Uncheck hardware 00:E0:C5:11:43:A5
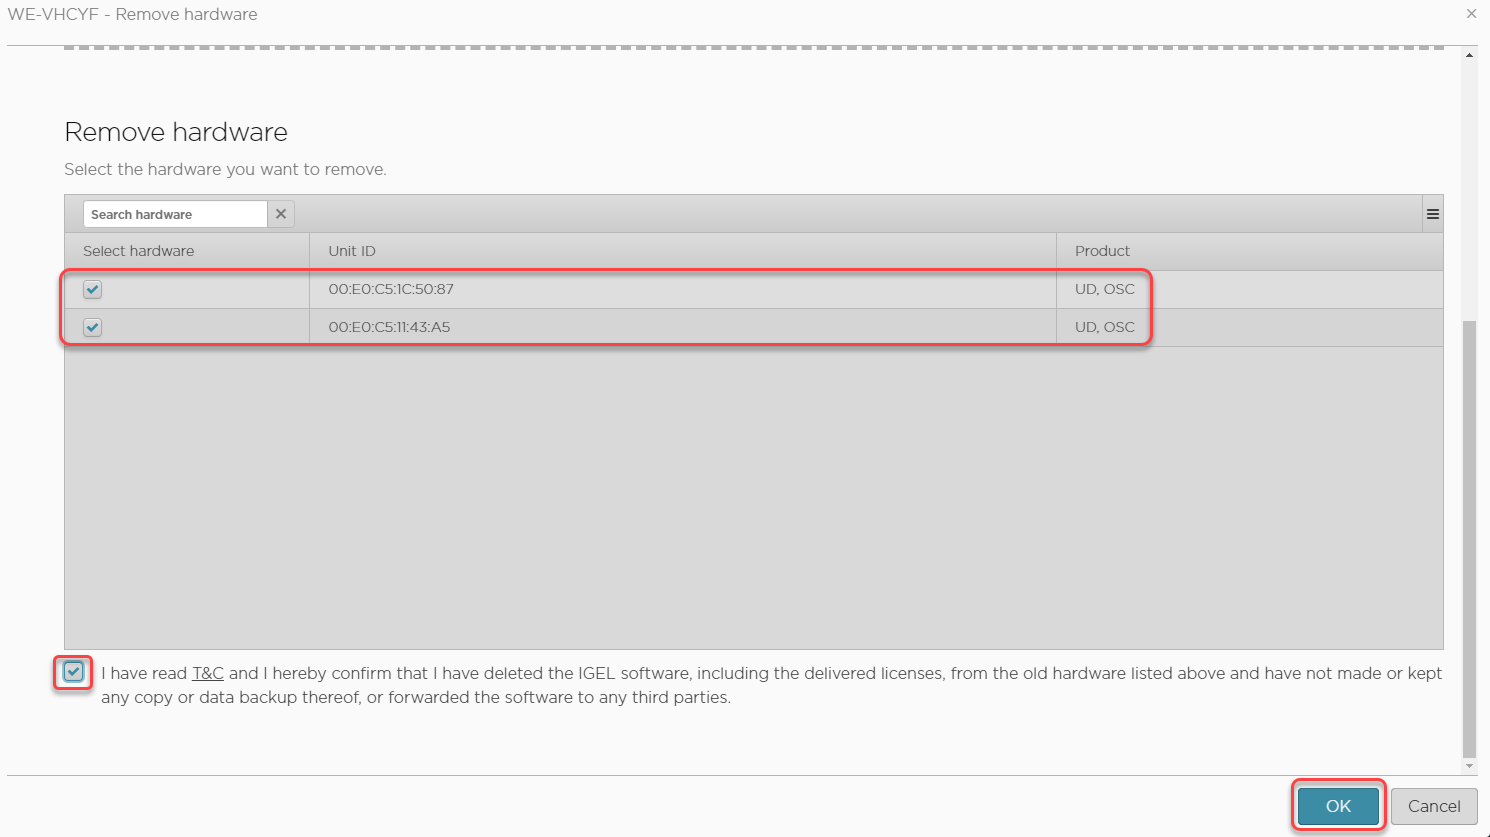Viewport: 1490px width, 837px height. (x=93, y=327)
